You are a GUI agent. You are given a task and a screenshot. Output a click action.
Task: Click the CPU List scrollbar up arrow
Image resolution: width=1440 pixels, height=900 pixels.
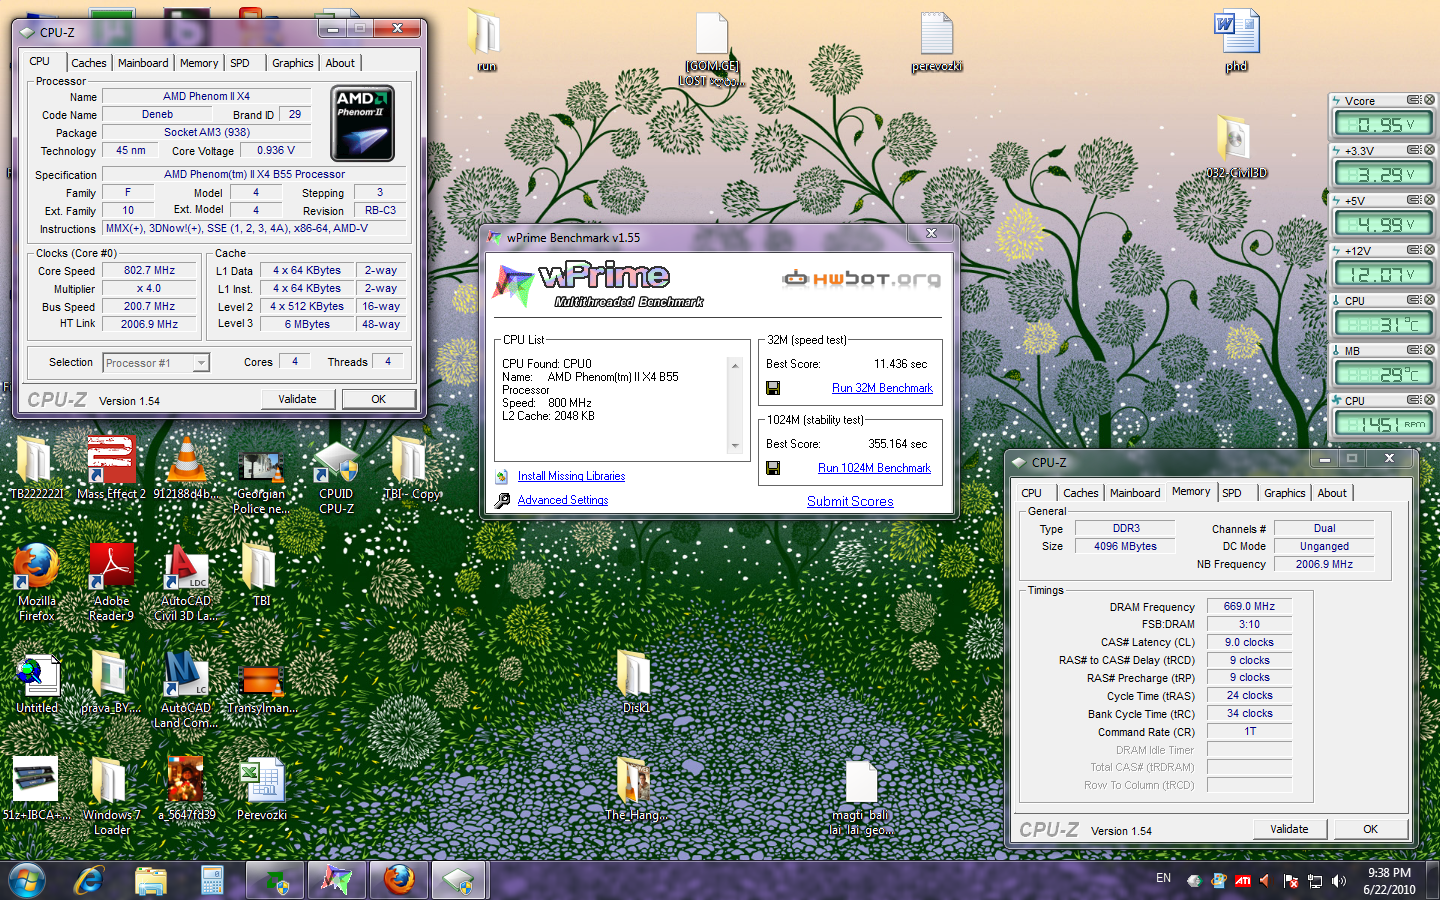[735, 365]
